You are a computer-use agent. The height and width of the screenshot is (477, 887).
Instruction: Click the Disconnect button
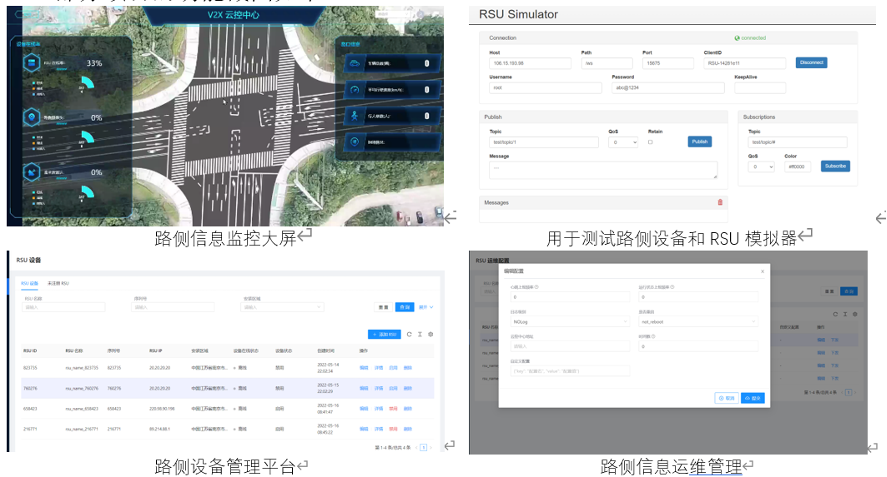tap(811, 62)
